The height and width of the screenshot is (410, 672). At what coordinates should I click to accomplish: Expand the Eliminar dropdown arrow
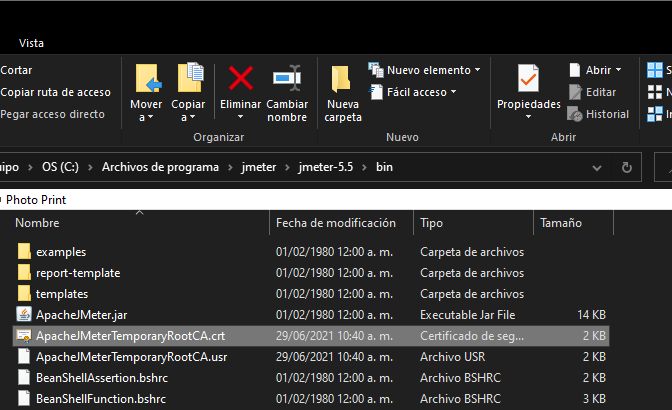pos(240,117)
